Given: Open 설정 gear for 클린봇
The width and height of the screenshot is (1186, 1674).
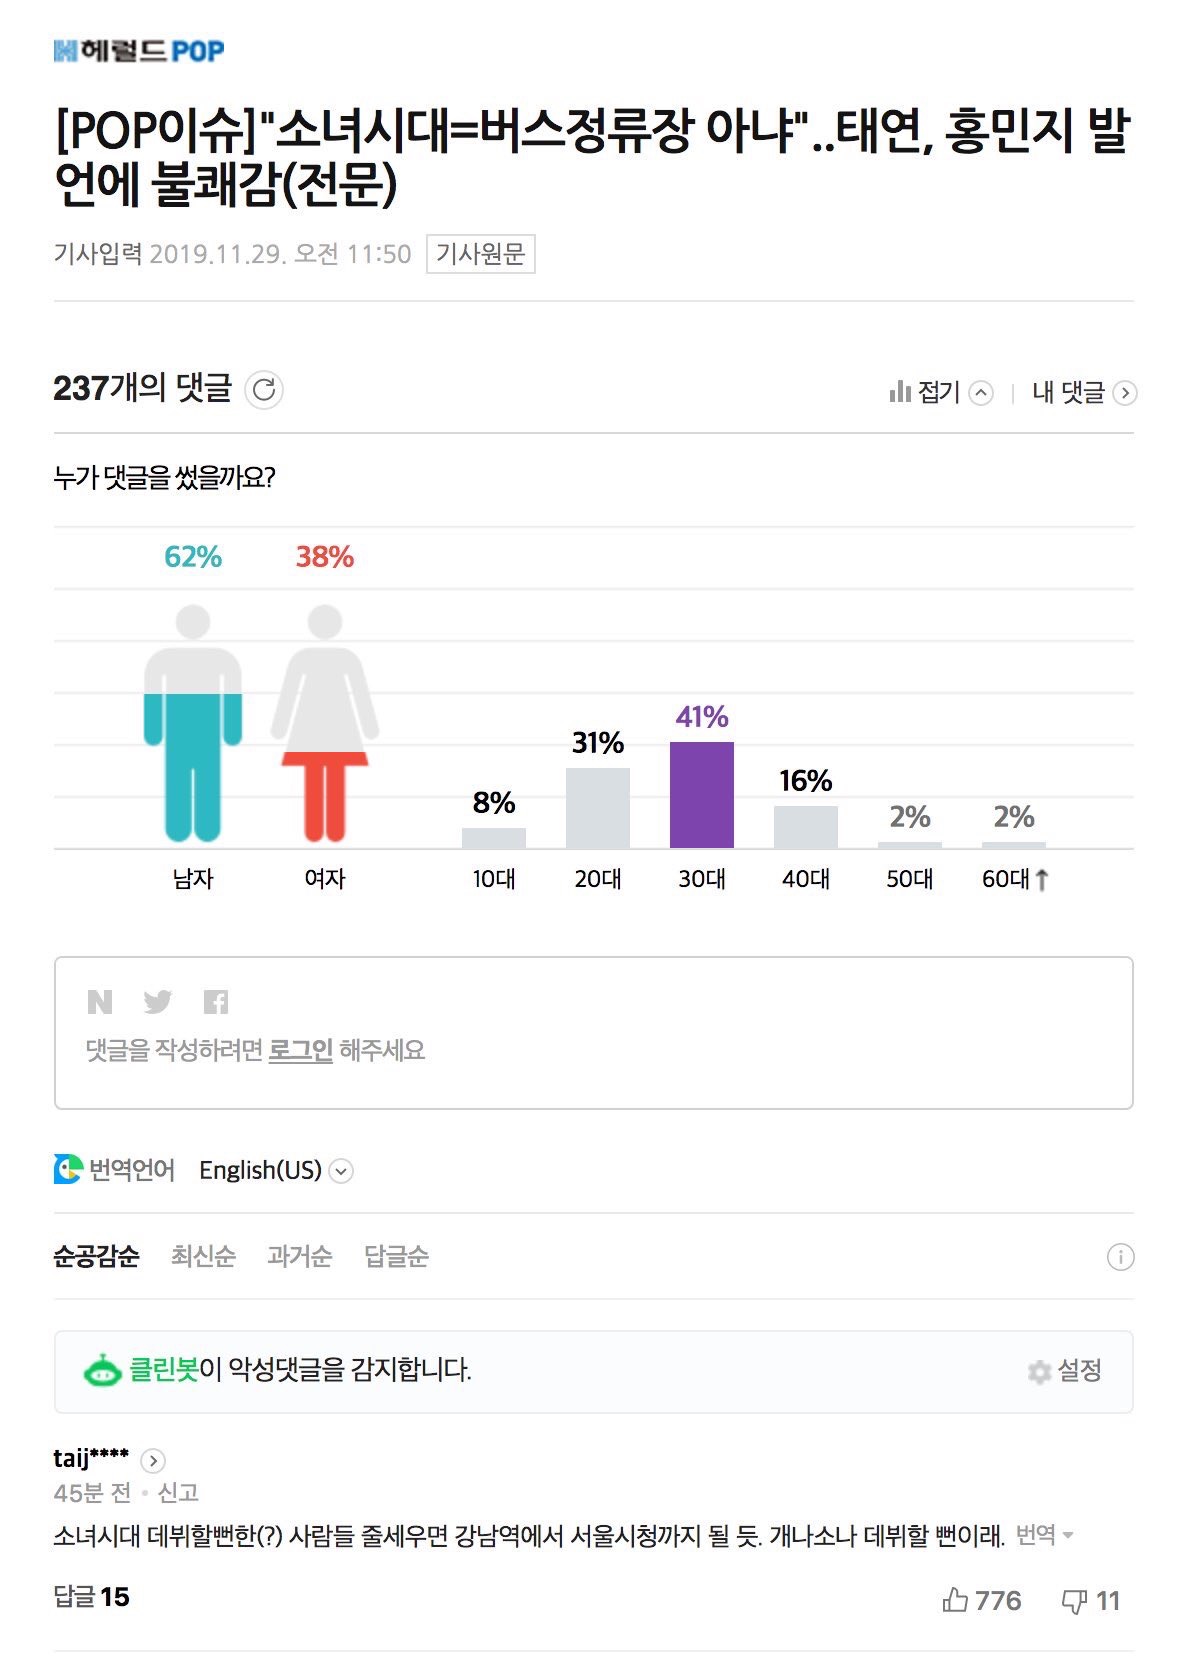Looking at the screenshot, I should [x=1065, y=1371].
